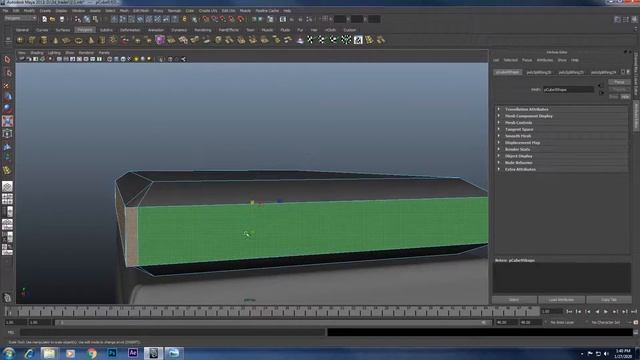The width and height of the screenshot is (640, 360).
Task: Toggle snap to curves magnet
Action: coord(215,19)
